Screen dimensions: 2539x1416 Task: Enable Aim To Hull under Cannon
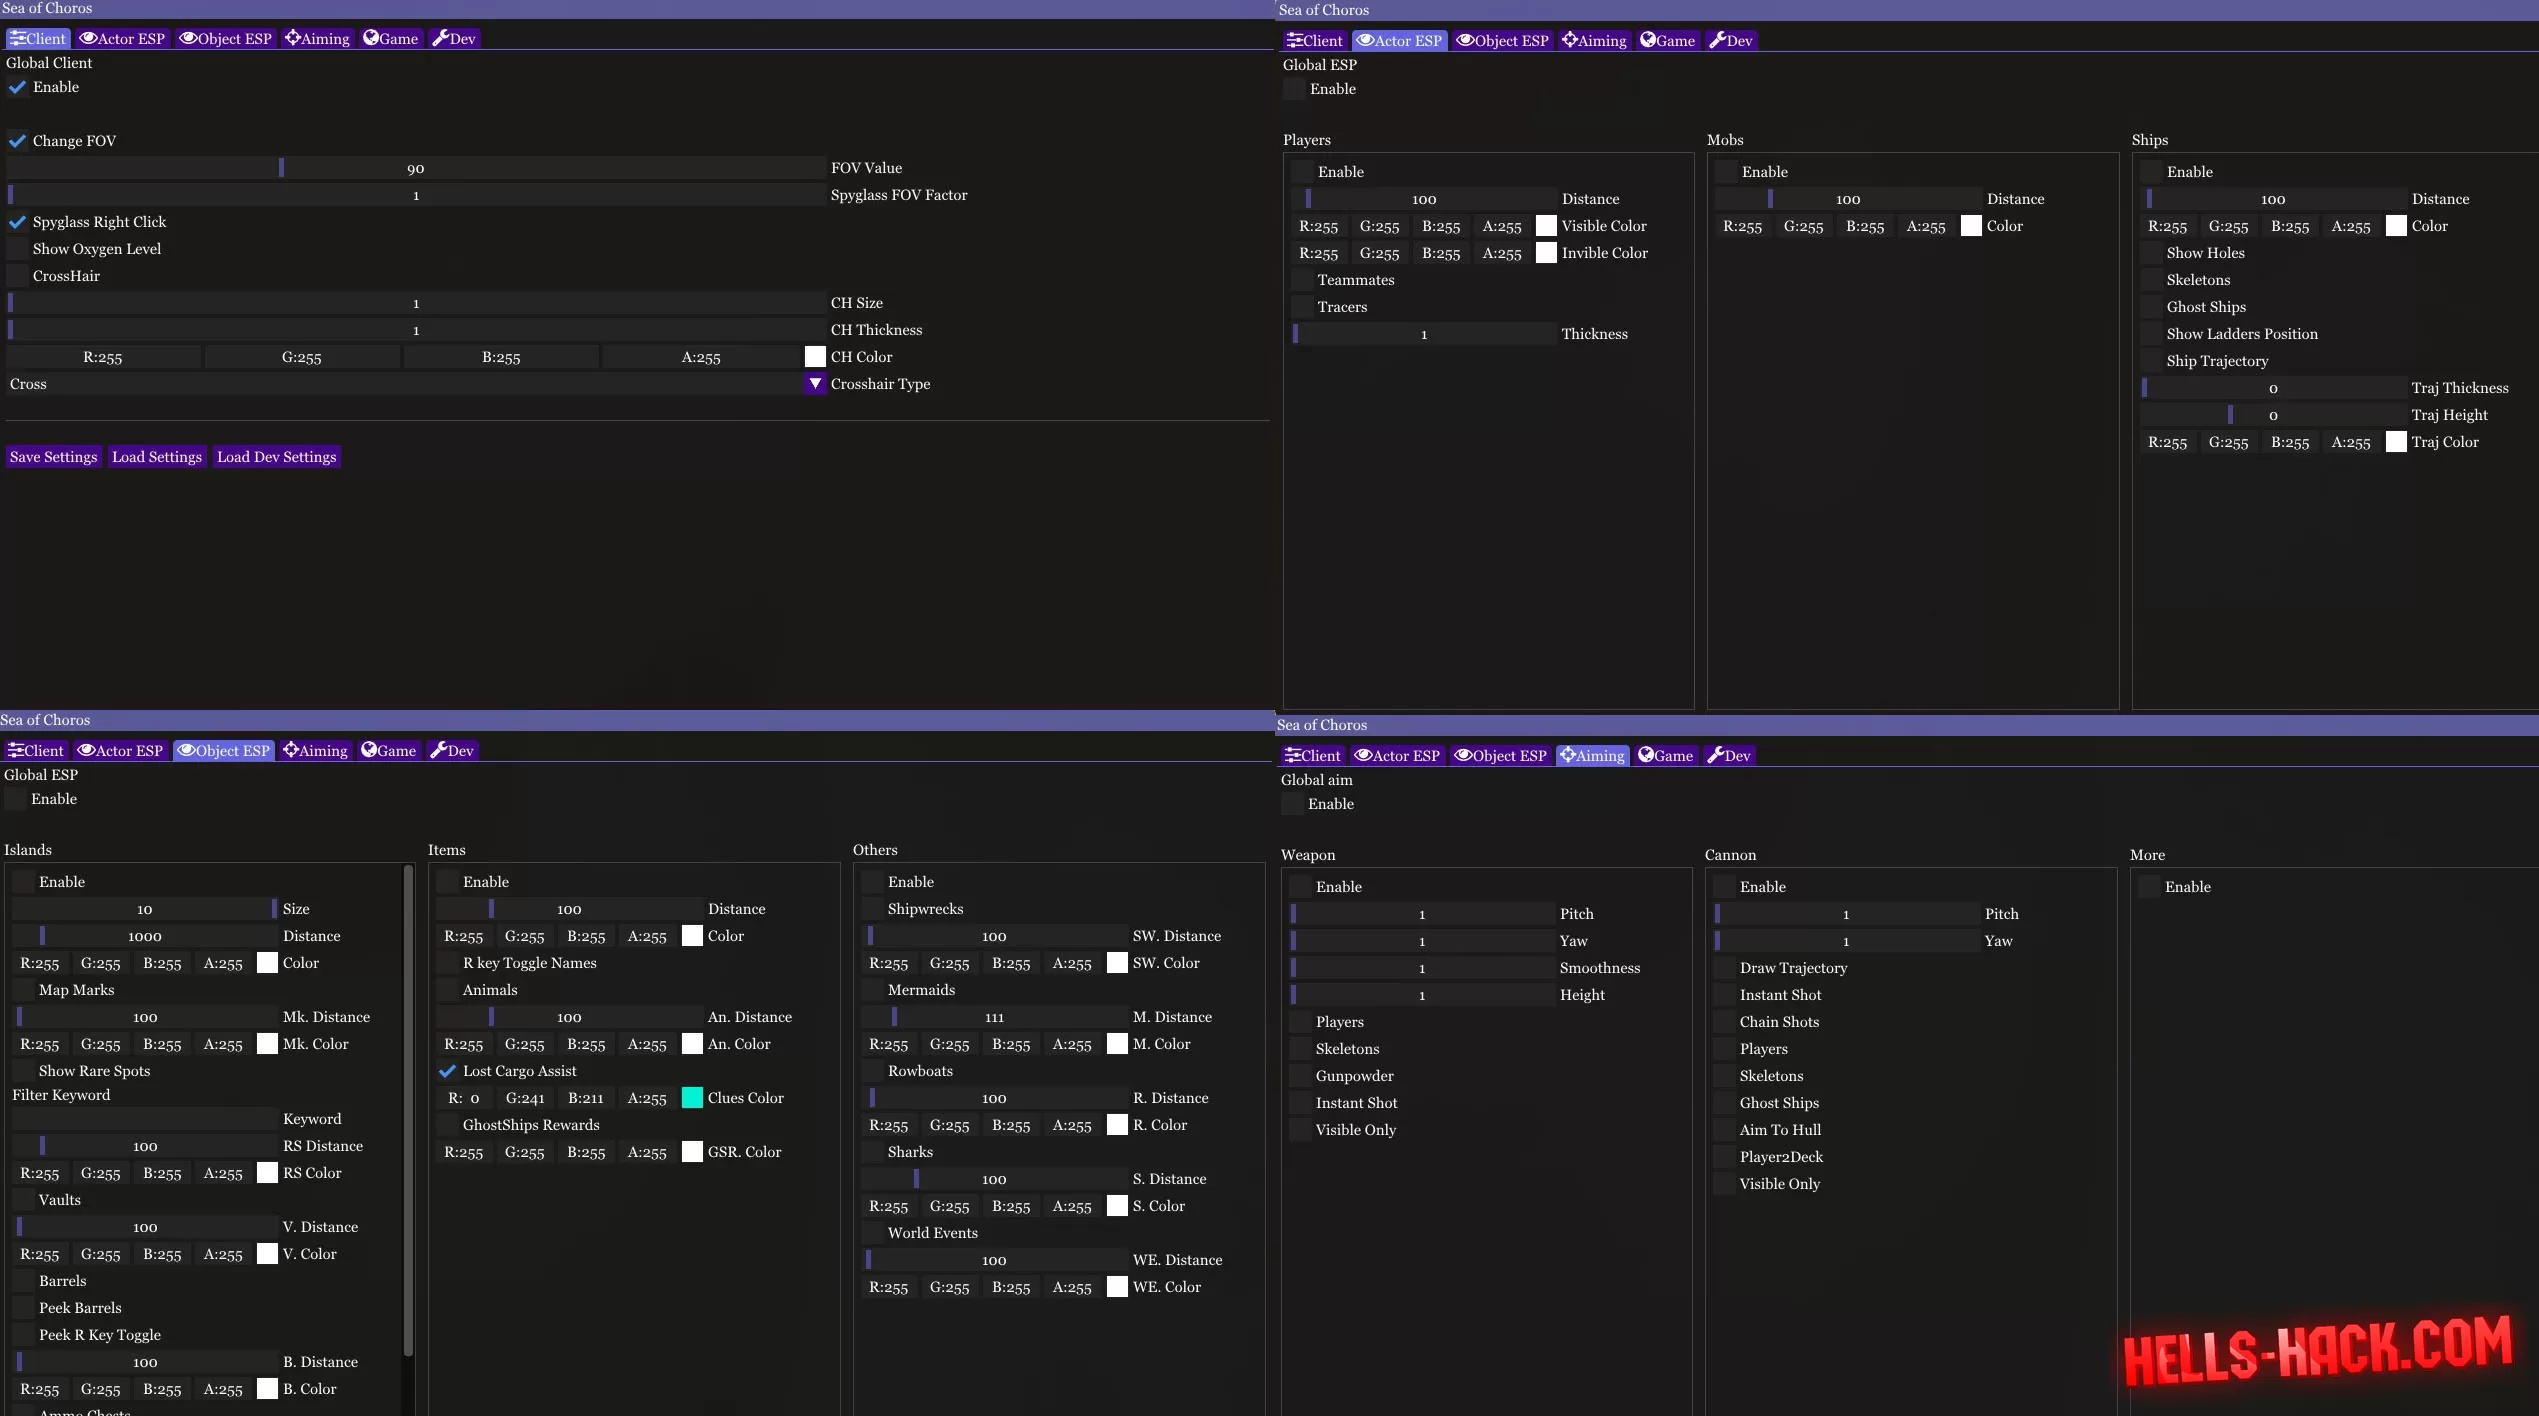pyautogui.click(x=1724, y=1130)
